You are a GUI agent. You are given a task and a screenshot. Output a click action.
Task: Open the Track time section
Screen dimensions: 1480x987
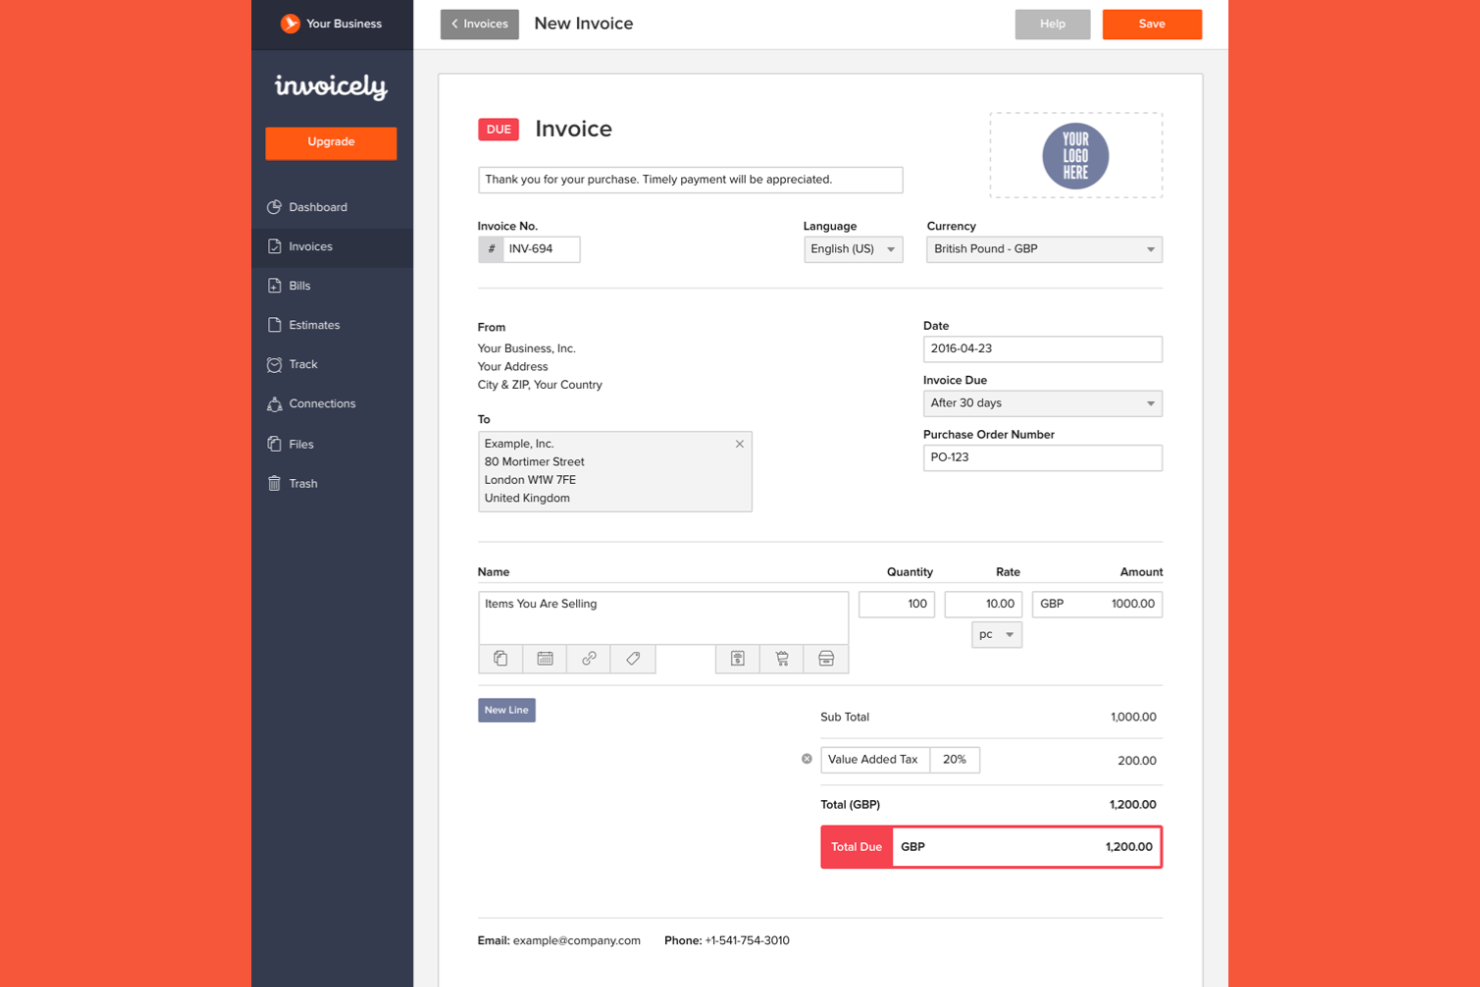click(303, 364)
